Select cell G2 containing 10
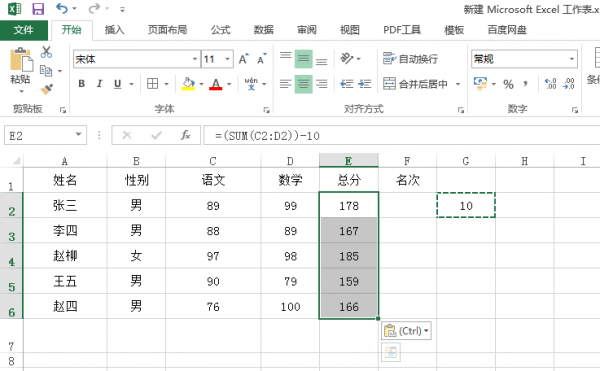This screenshot has height=371, width=600. (466, 205)
